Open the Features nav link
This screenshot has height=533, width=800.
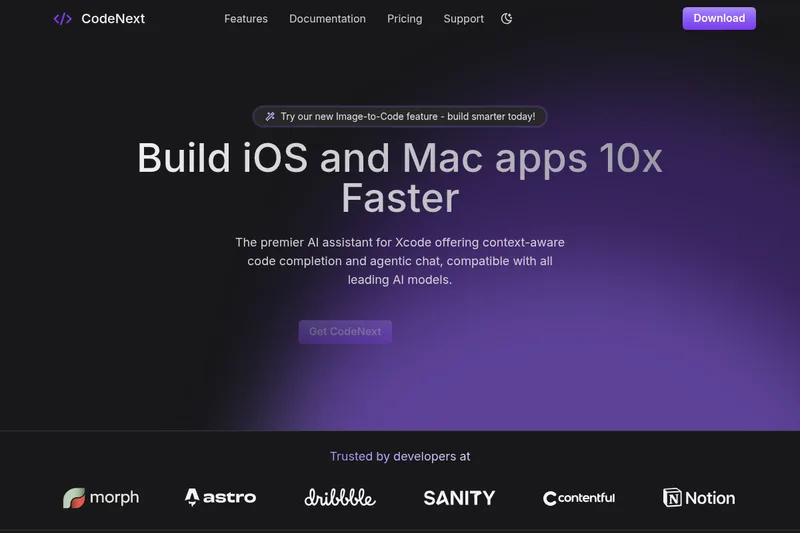[246, 19]
